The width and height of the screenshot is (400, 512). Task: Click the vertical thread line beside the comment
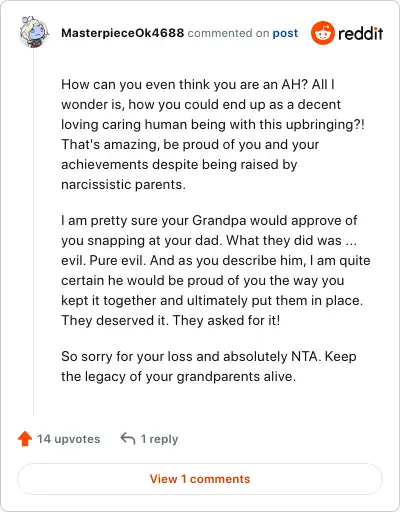34,232
